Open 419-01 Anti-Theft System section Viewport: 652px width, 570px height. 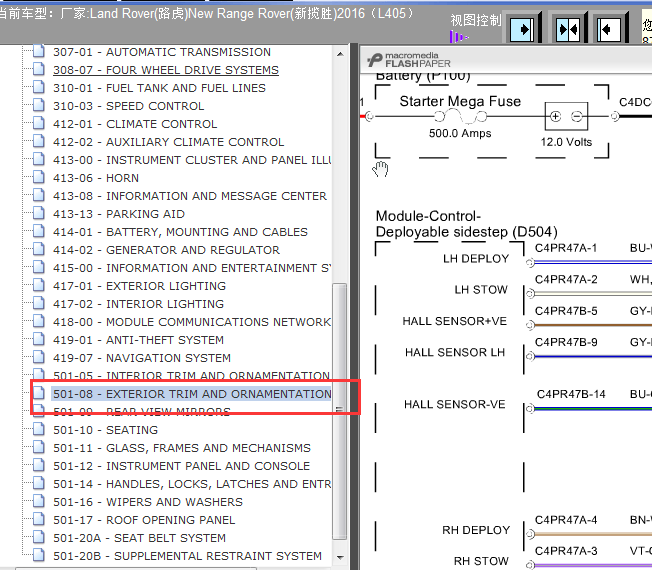(138, 340)
